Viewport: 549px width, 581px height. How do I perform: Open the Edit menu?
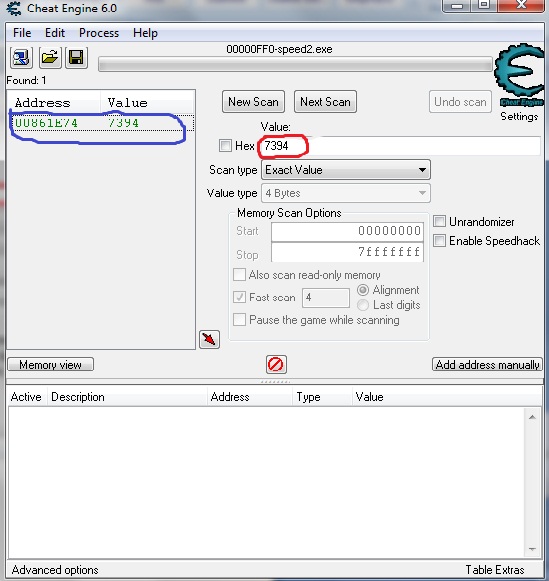[55, 33]
